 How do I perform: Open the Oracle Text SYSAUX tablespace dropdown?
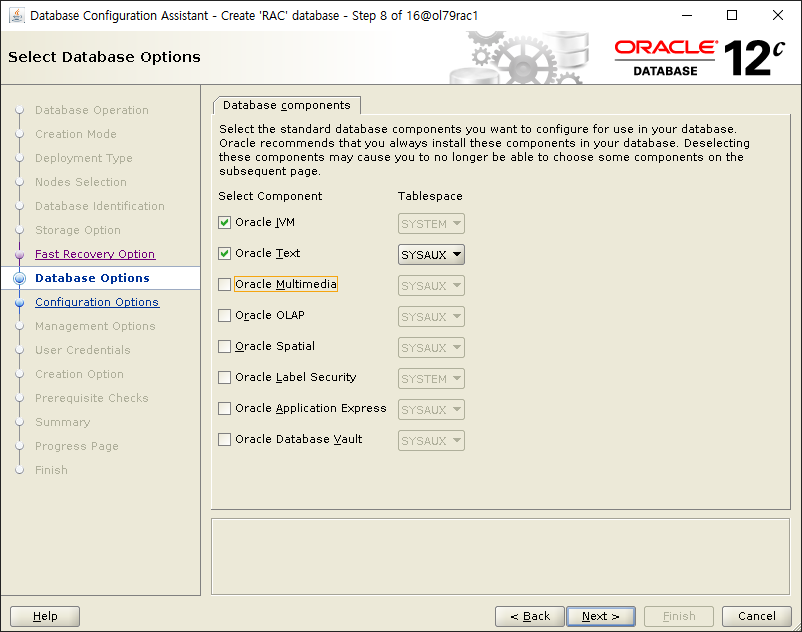coord(431,255)
